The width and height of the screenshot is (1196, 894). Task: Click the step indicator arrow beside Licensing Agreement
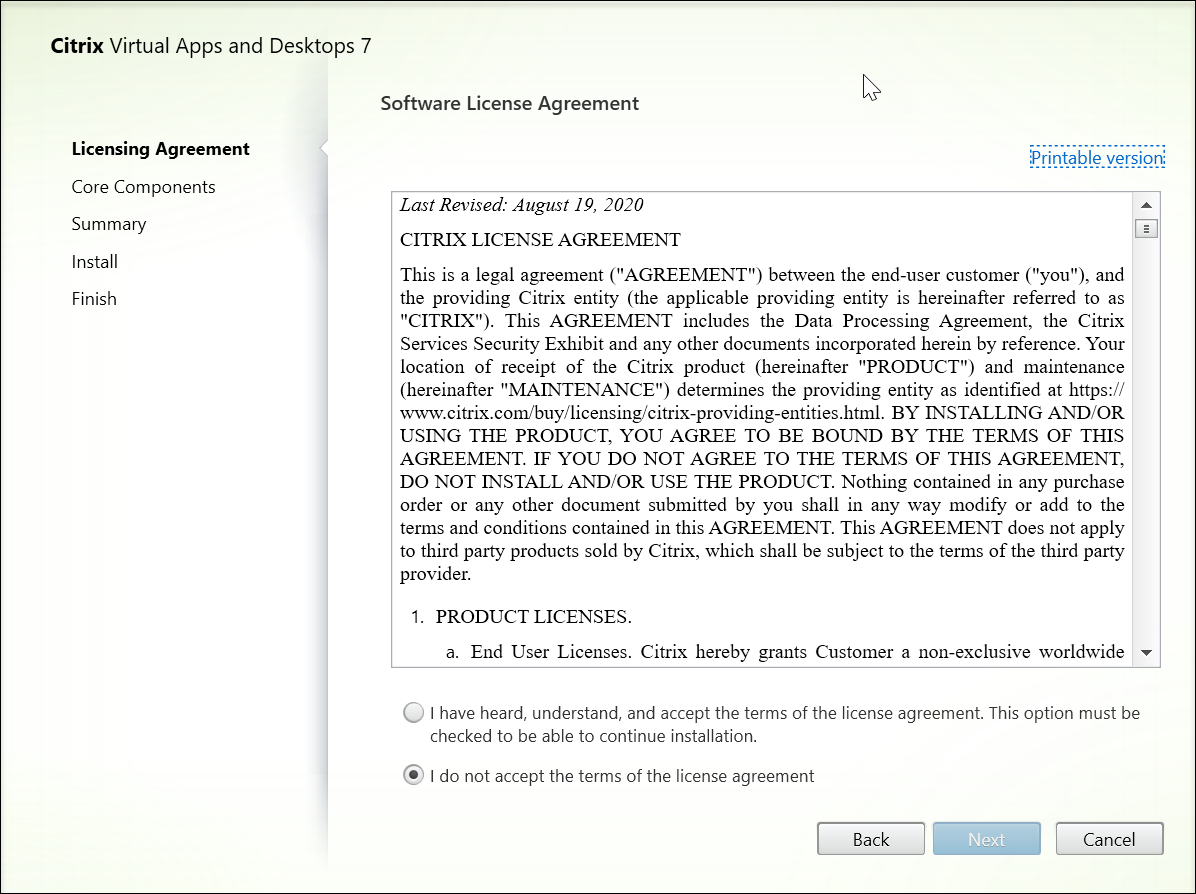[x=323, y=148]
